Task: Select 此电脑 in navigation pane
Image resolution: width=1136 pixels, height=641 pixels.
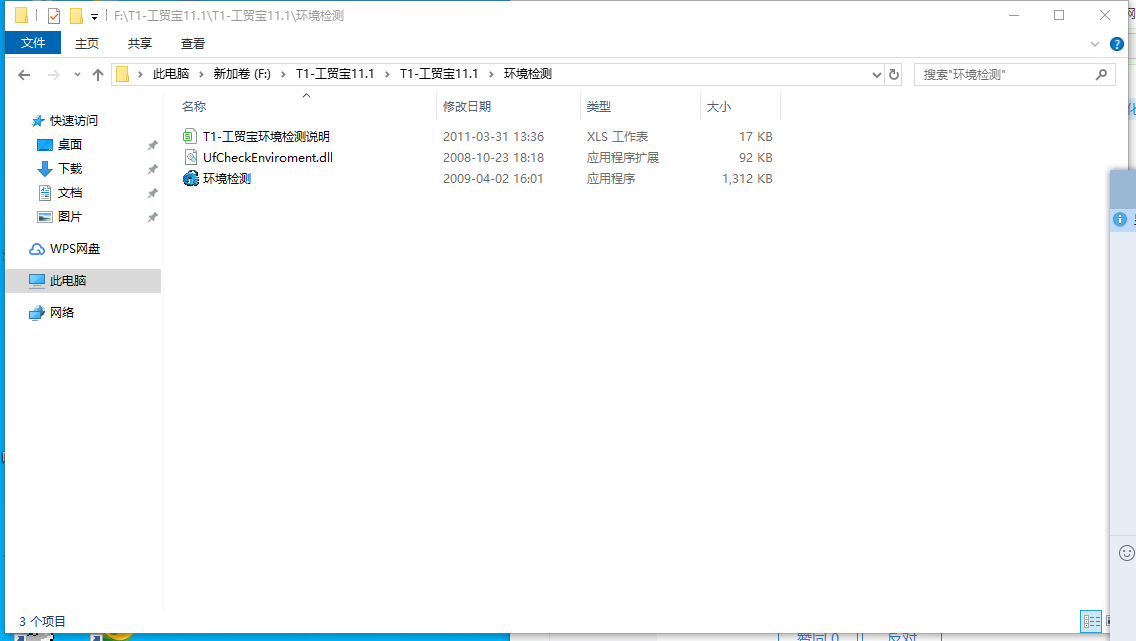Action: [67, 281]
